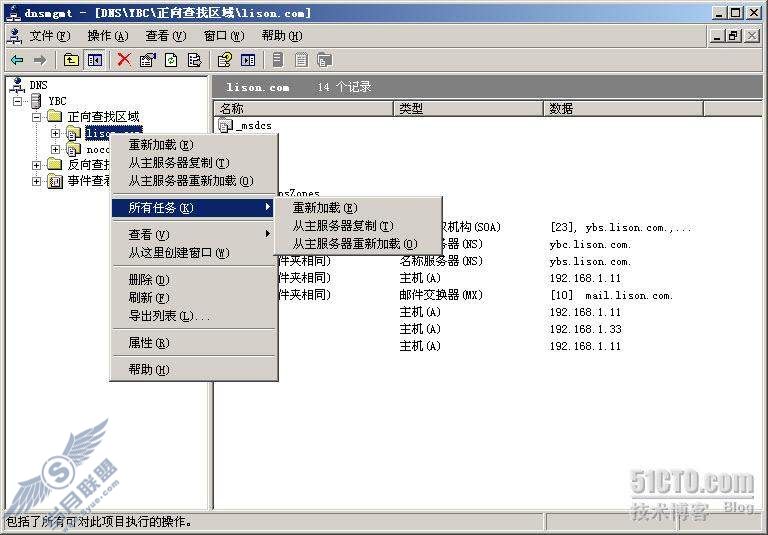768x535 pixels.
Task: Click the forward lookup zones folder icon
Action: (54, 117)
